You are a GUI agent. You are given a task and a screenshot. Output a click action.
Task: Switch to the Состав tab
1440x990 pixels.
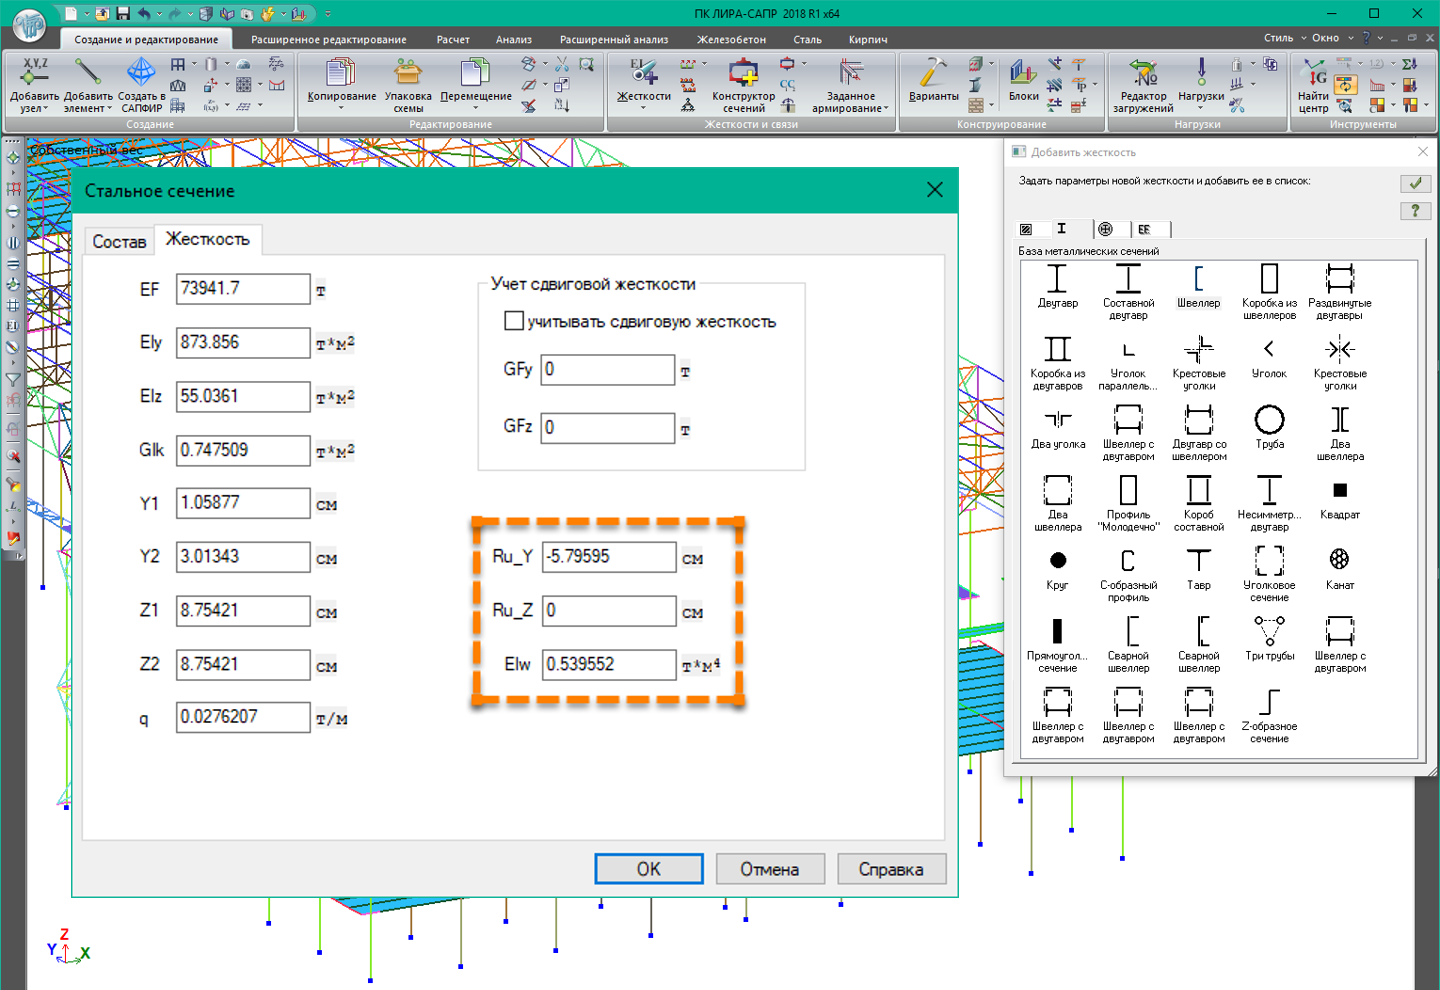tap(119, 241)
